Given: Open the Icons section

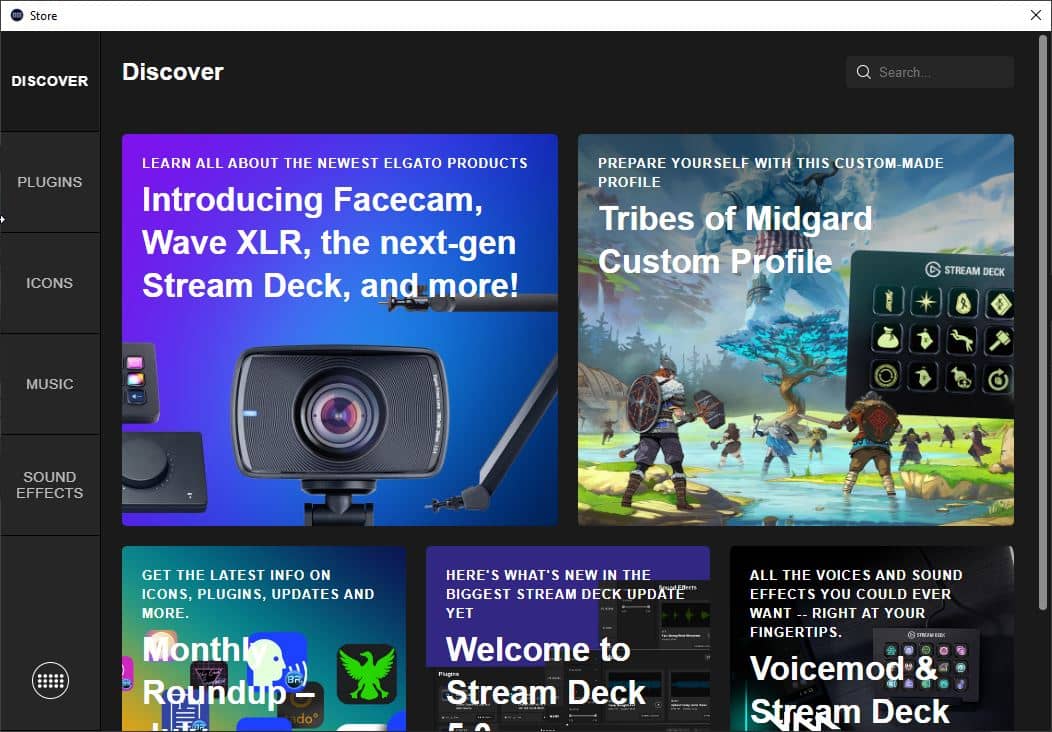Looking at the screenshot, I should click(50, 283).
